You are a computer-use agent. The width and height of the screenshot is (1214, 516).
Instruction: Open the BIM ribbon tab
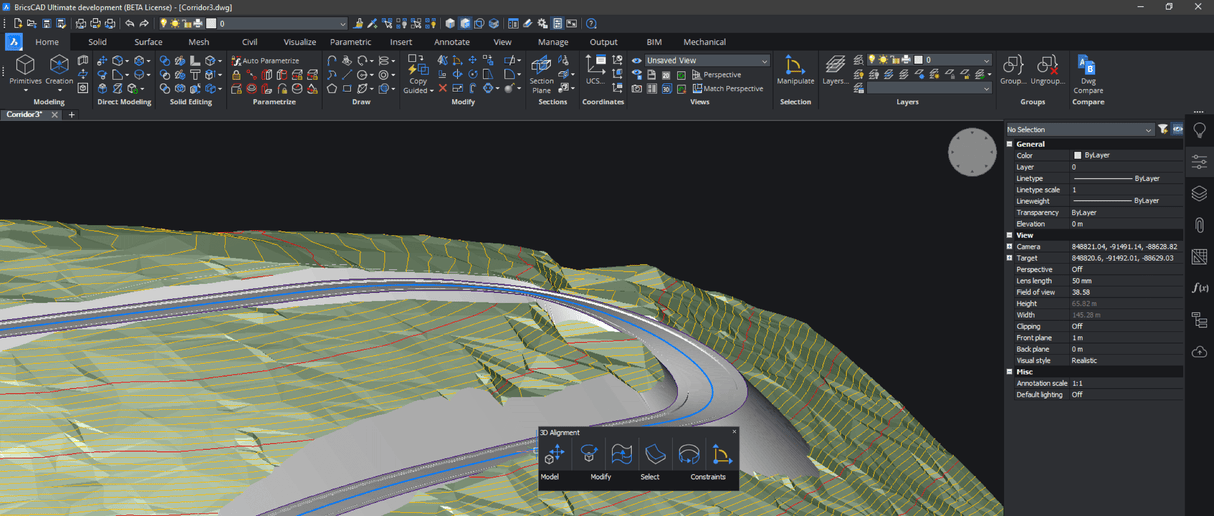[x=654, y=42]
